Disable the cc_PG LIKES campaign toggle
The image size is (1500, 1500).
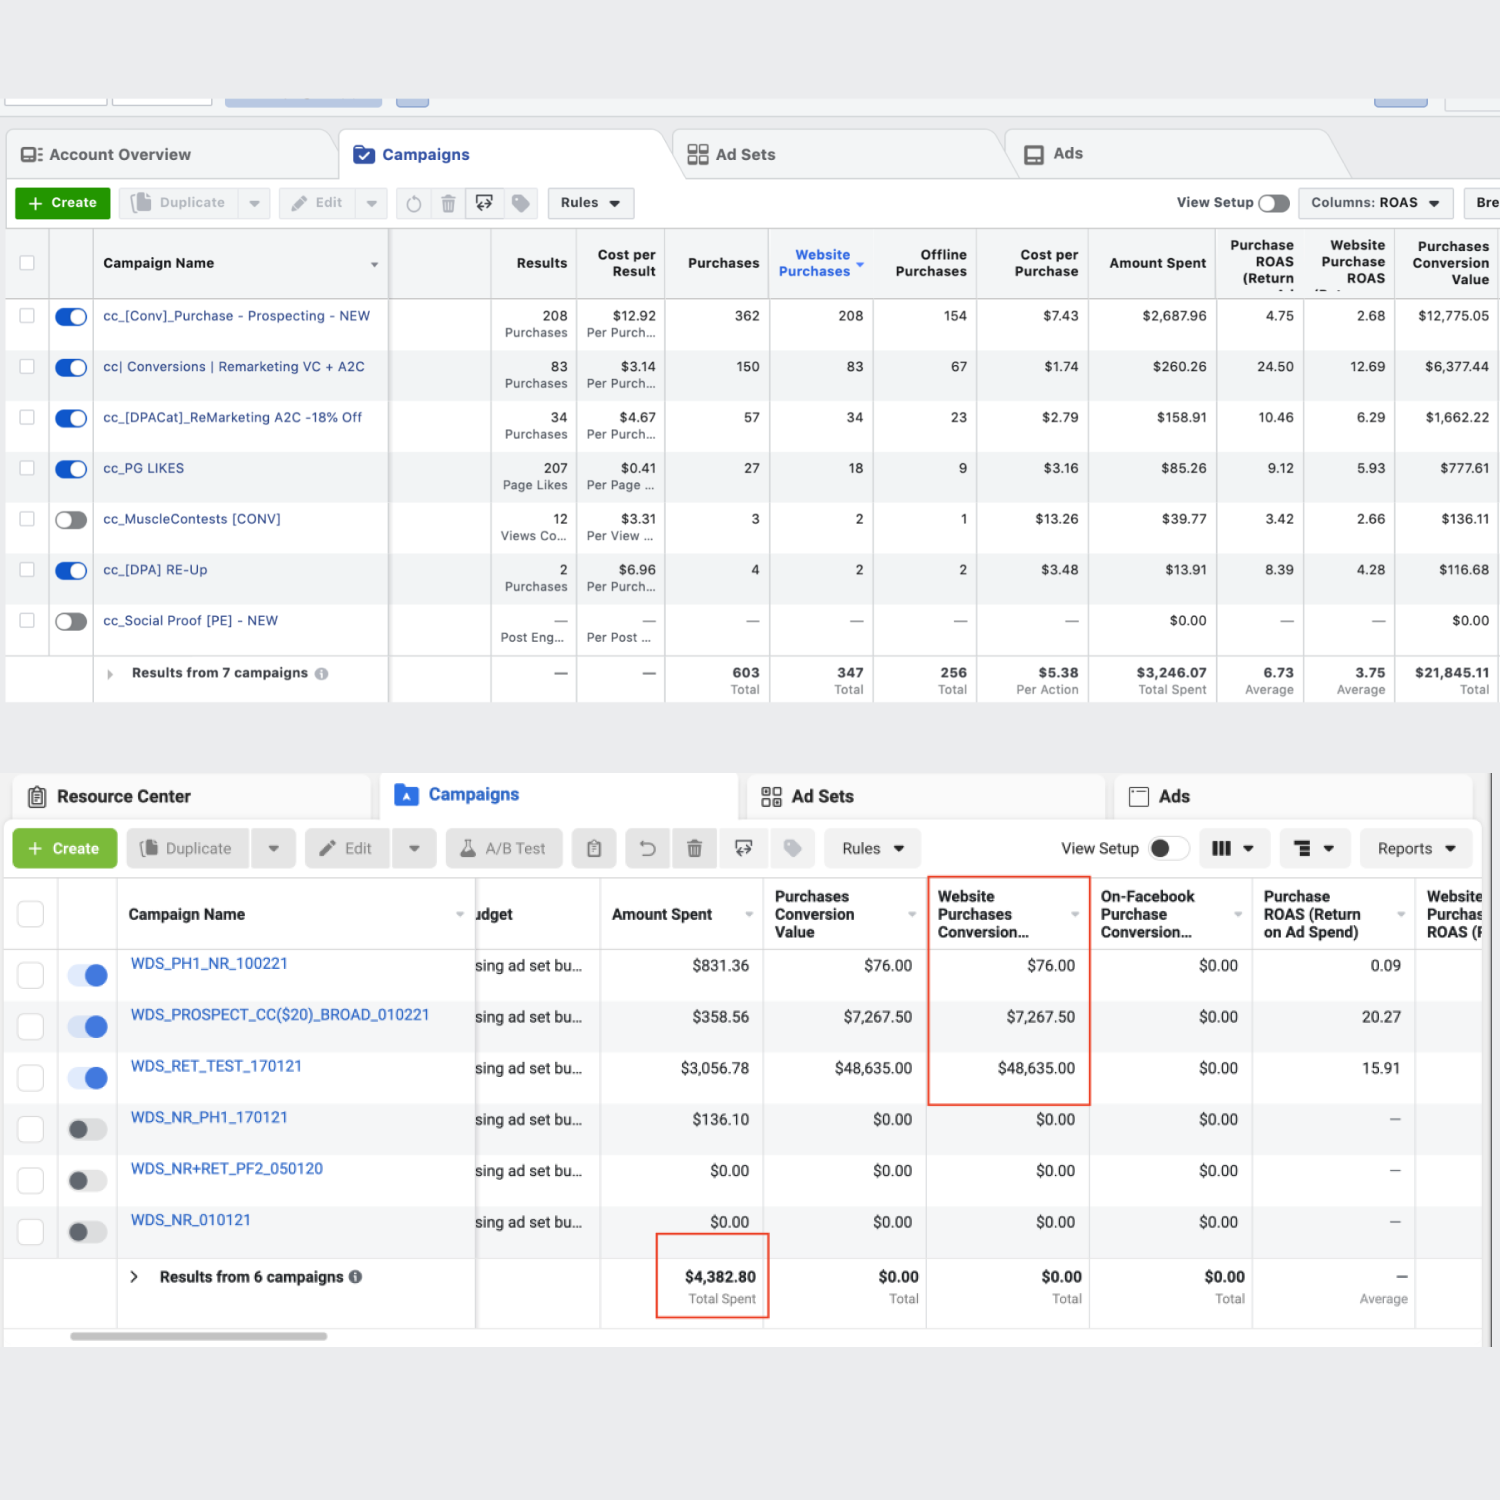[71, 469]
